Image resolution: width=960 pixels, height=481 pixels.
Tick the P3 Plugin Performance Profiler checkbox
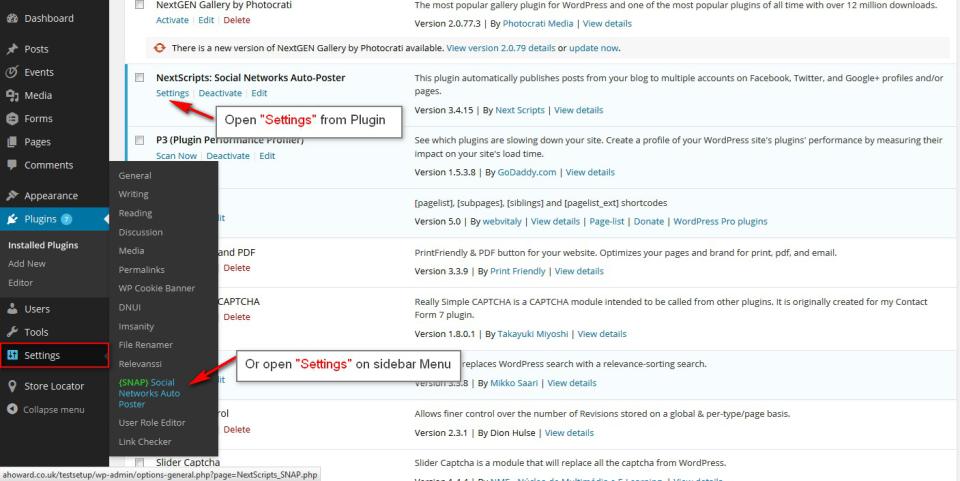pos(139,140)
